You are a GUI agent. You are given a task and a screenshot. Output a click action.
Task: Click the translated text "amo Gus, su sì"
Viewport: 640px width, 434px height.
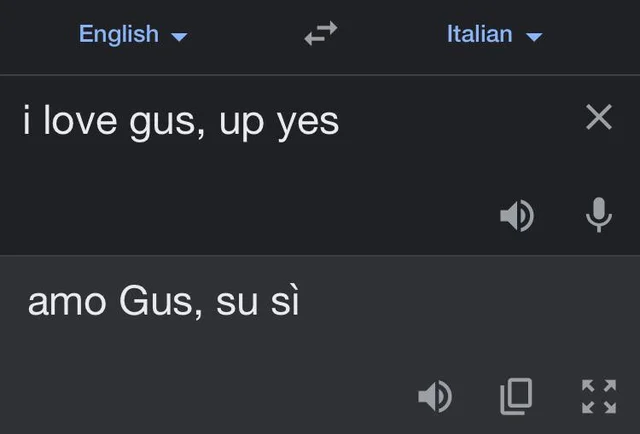163,302
